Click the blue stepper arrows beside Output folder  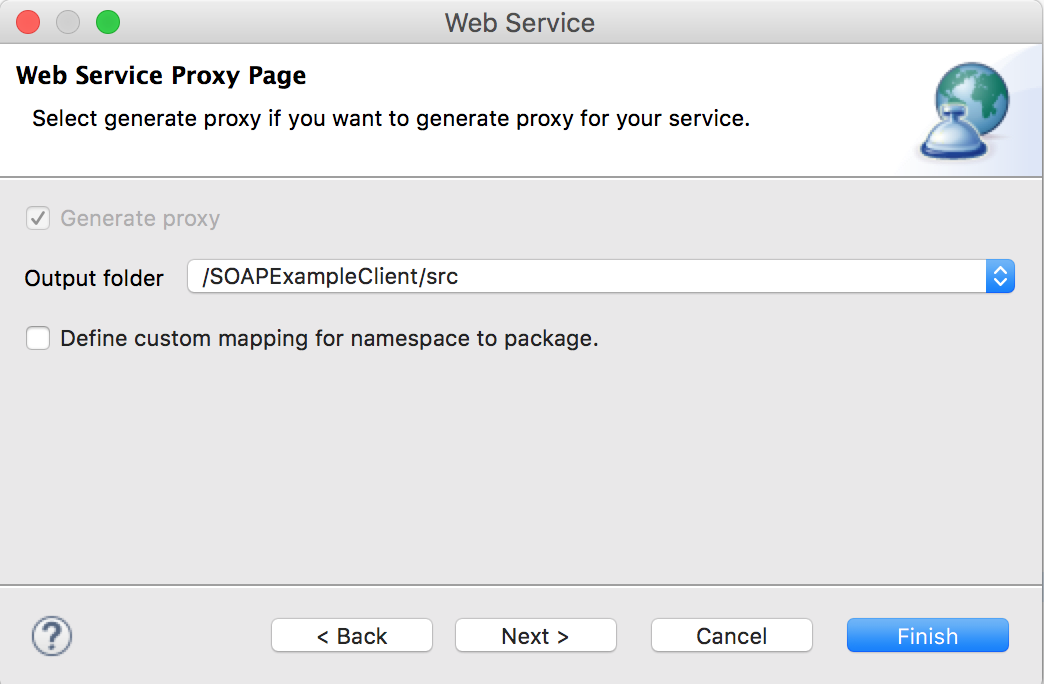(999, 276)
